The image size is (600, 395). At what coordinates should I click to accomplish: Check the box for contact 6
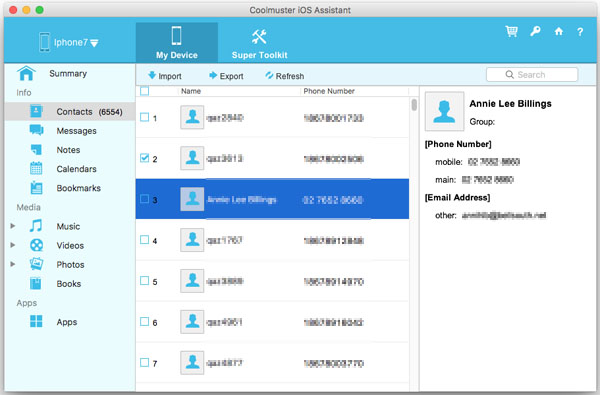pos(144,322)
